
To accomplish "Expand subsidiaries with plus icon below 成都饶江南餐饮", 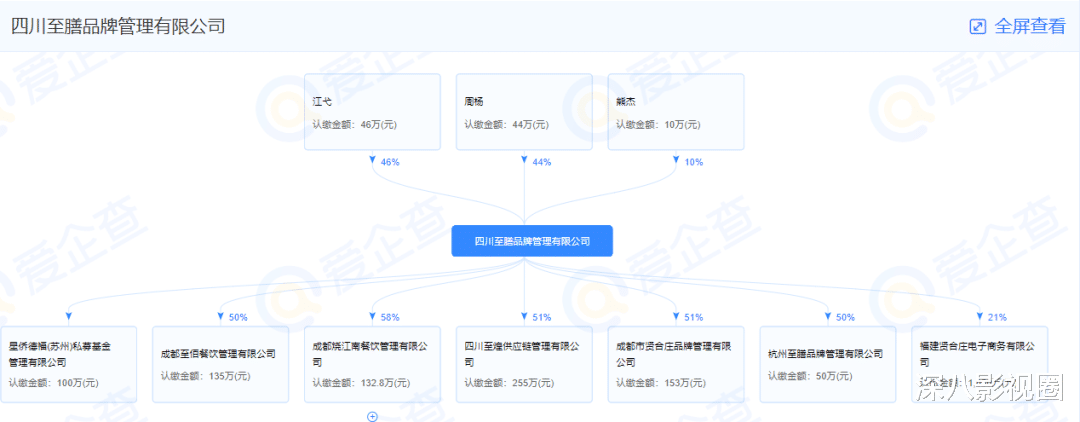I will 372,416.
